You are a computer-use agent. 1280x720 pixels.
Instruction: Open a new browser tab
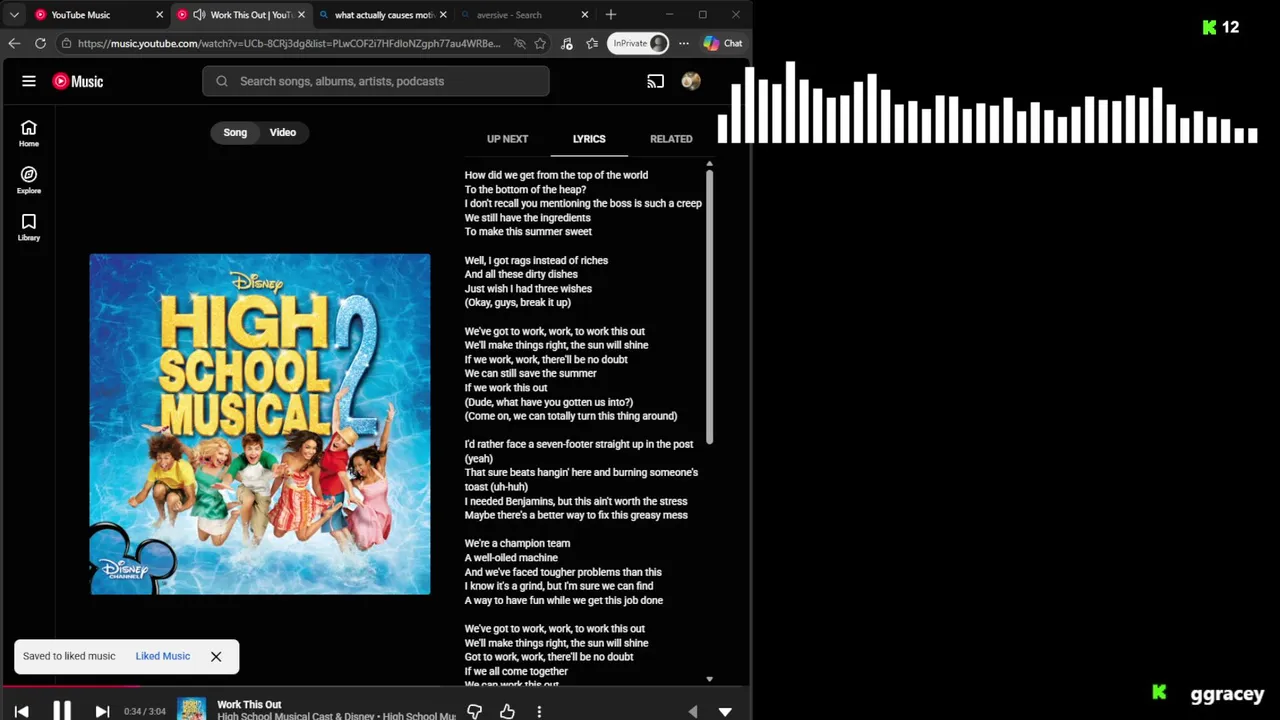pyautogui.click(x=611, y=15)
